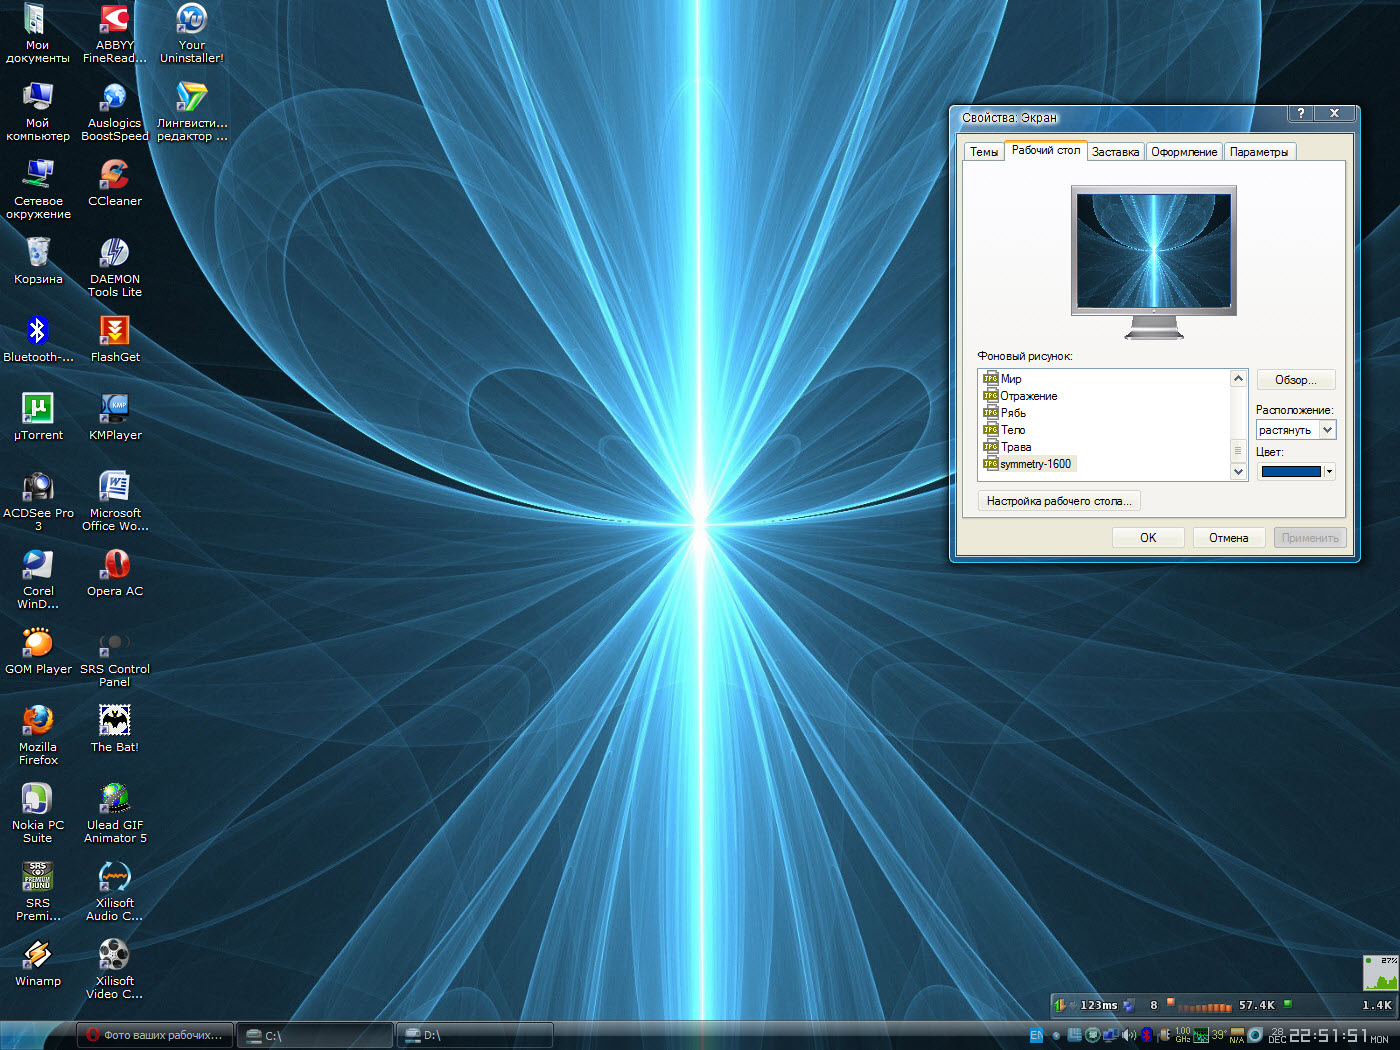Image resolution: width=1400 pixels, height=1050 pixels.
Task: Click the taskbar clock showing 22:51:51
Action: click(x=1328, y=1035)
